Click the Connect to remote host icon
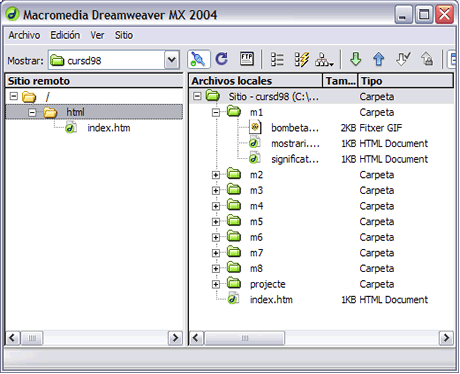This screenshot has width=460, height=374. [198, 60]
